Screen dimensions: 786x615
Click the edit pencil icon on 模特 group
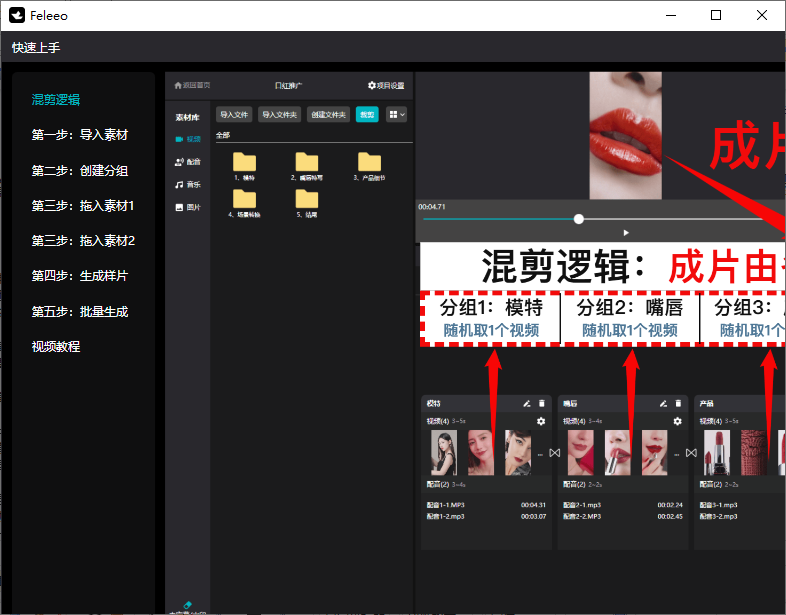527,404
